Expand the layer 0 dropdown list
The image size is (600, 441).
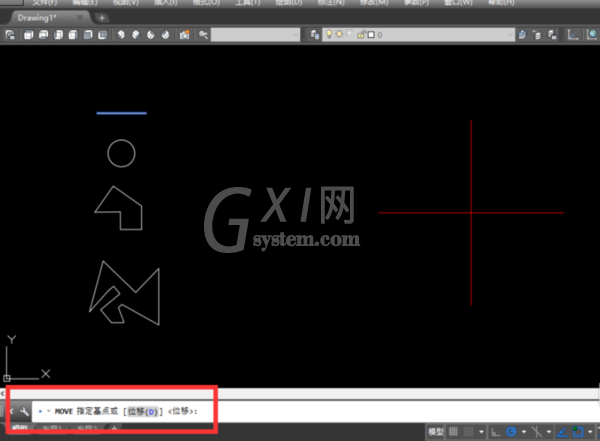[x=510, y=35]
